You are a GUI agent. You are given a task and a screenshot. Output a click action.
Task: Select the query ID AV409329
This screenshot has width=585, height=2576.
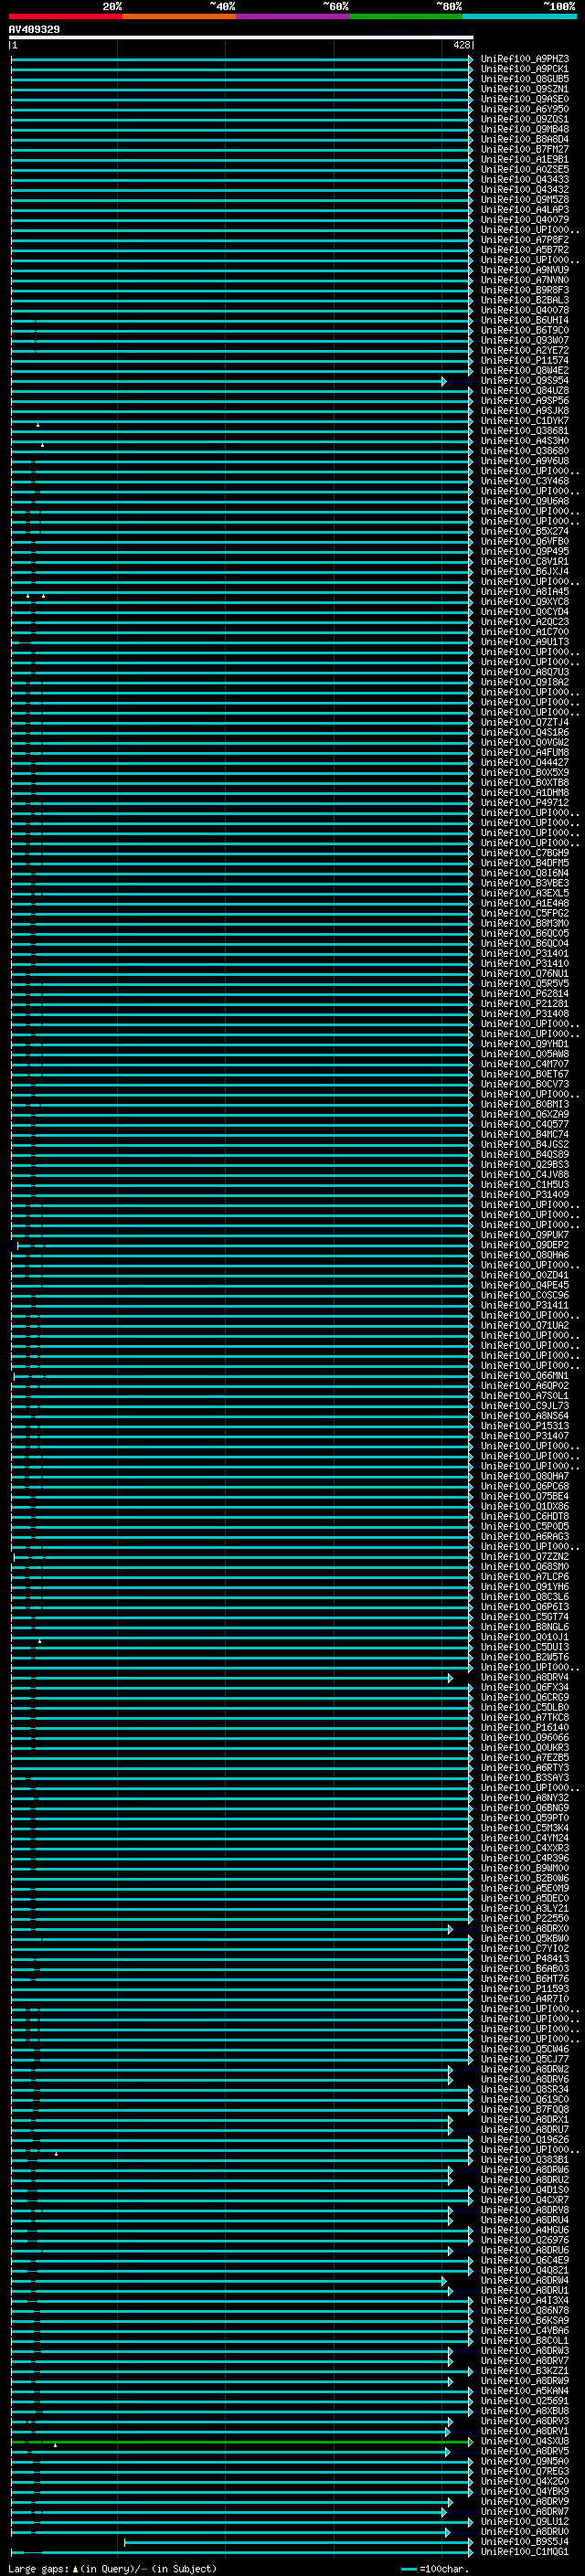(34, 29)
